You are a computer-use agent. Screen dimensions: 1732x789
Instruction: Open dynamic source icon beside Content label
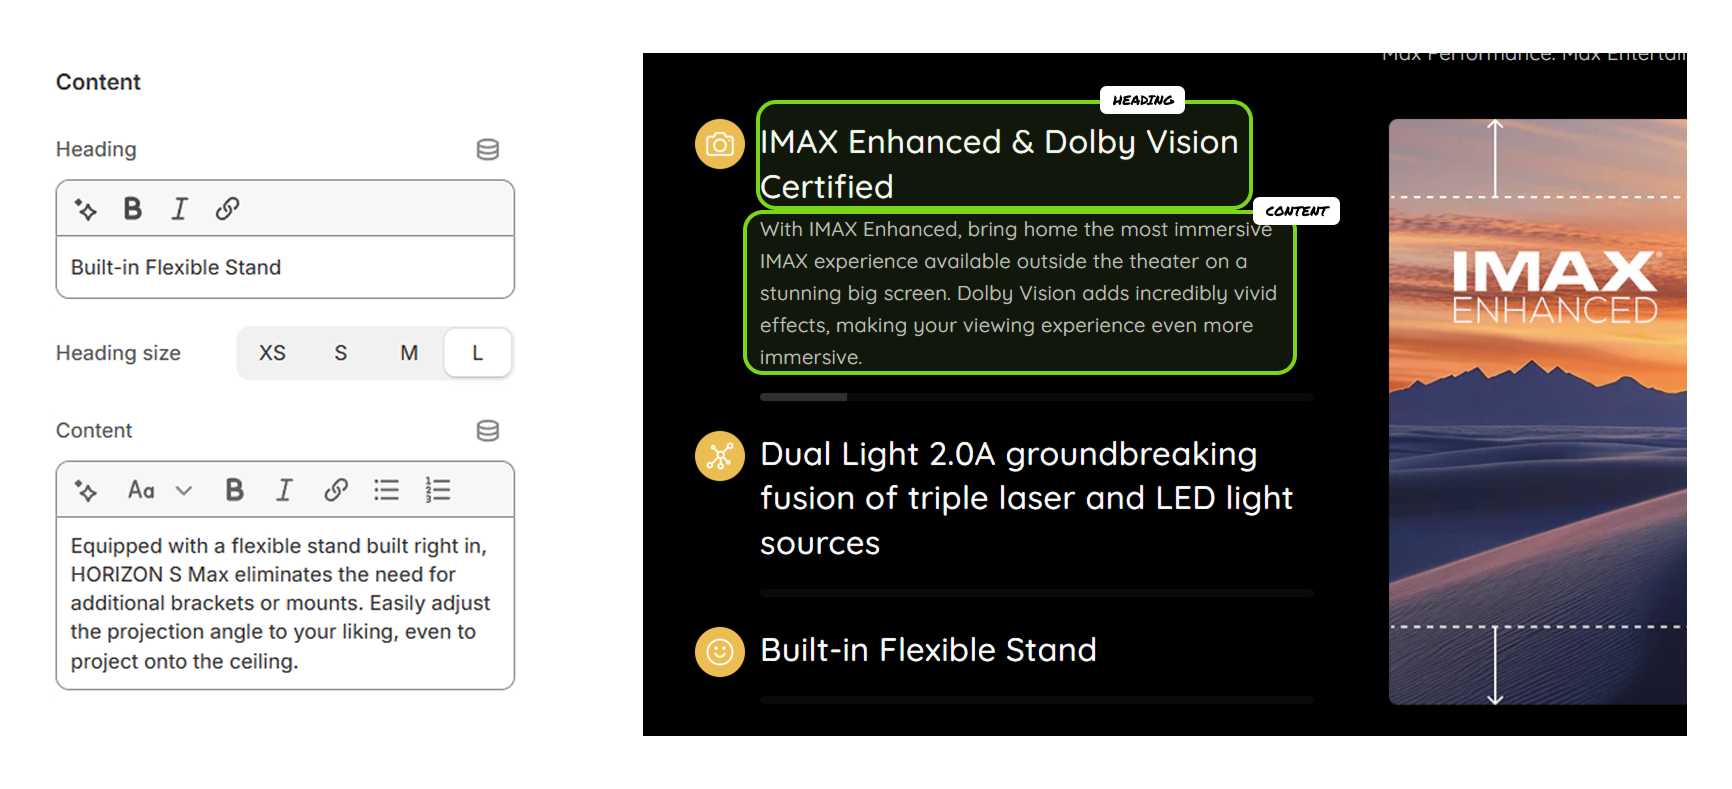[488, 431]
